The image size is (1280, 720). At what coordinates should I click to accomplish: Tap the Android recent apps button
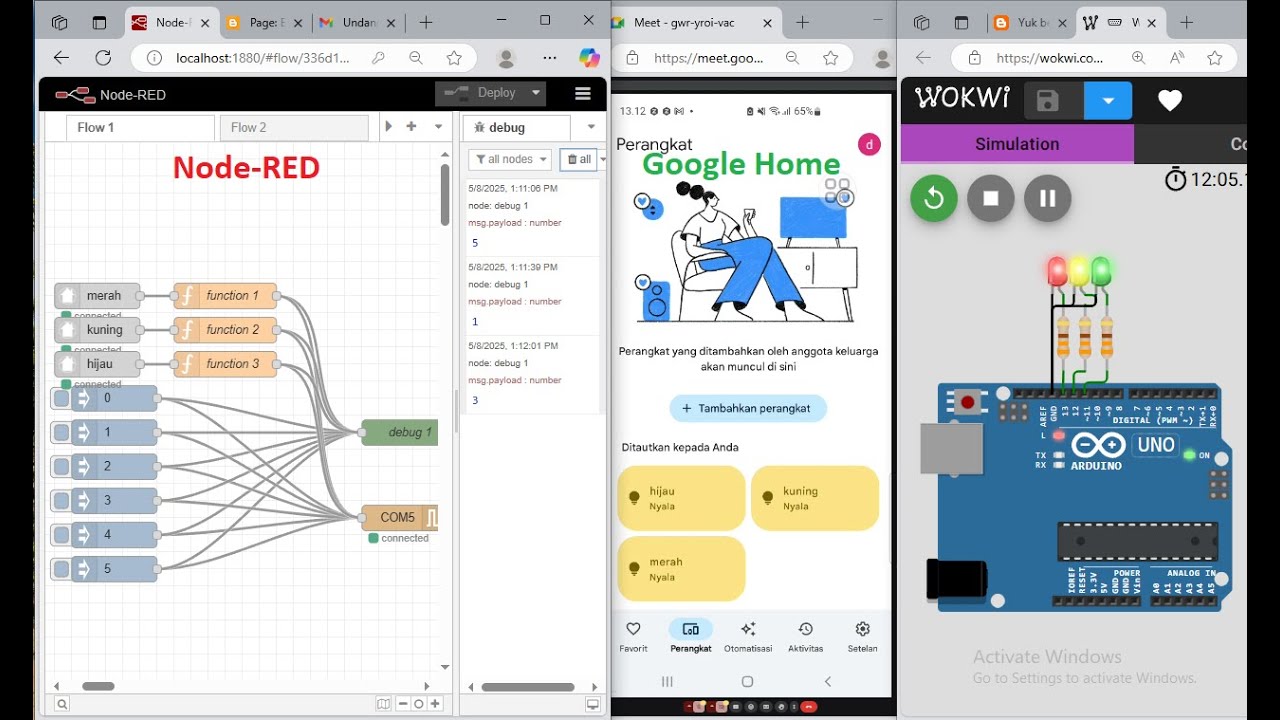point(668,681)
